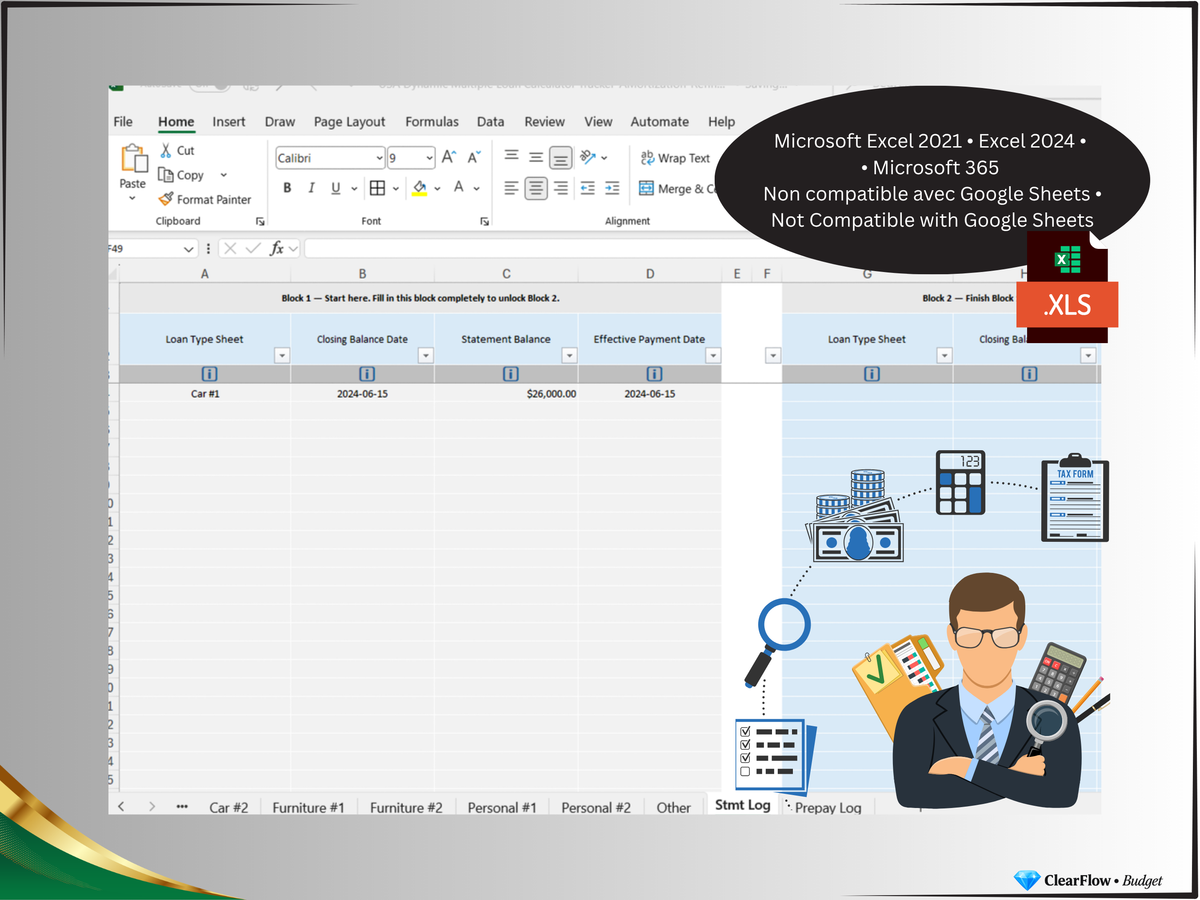Screen dimensions: 1200x900
Task: Switch to the Car #2 sheet
Action: [229, 807]
